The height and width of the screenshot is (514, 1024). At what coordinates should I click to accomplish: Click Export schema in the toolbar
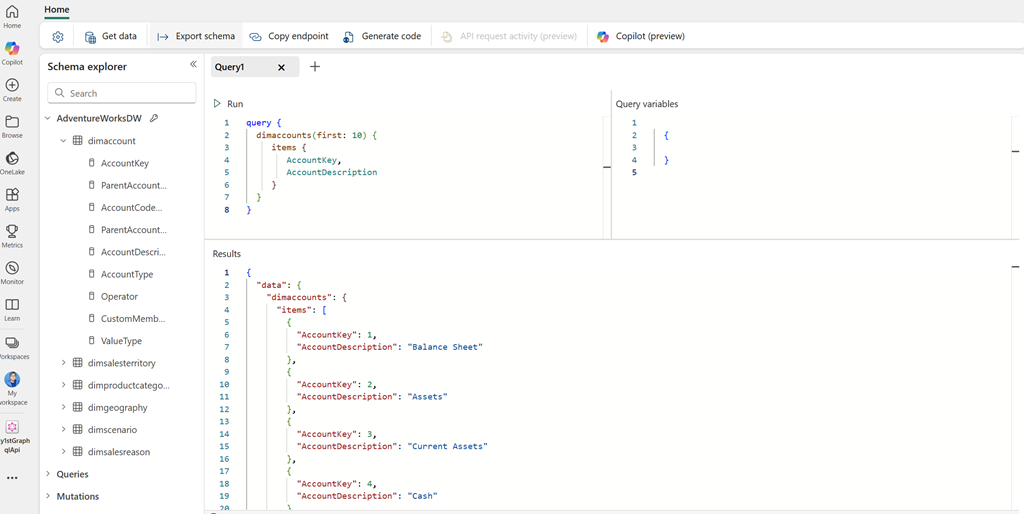coord(196,37)
